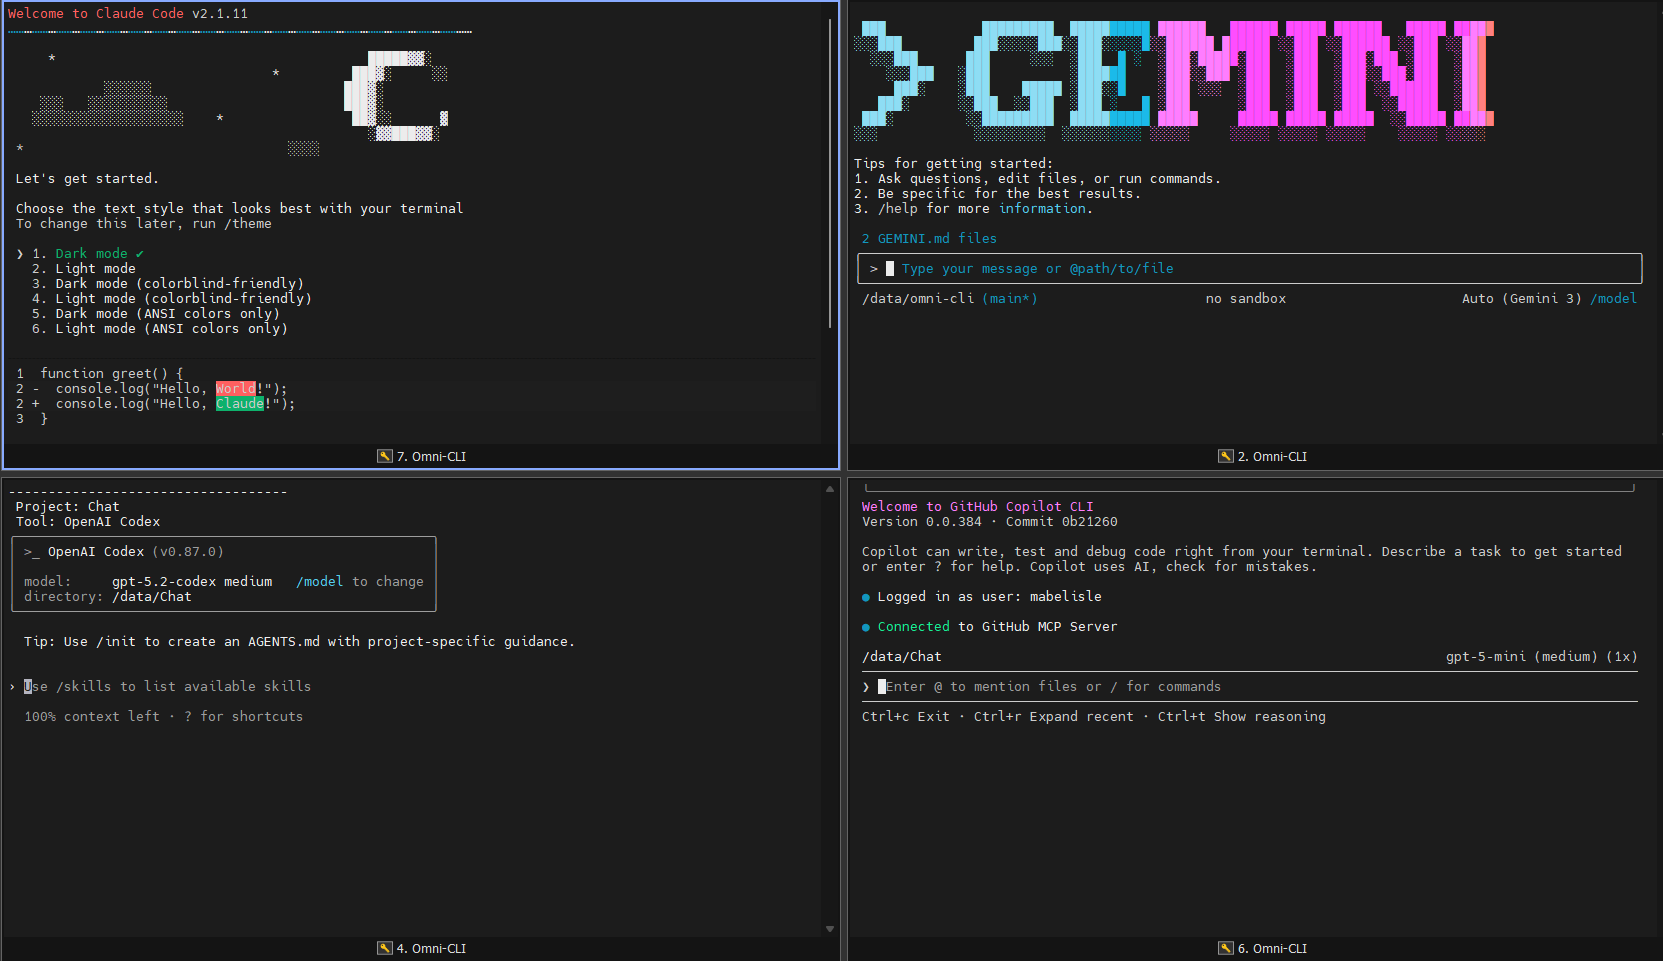The height and width of the screenshot is (961, 1663).
Task: Choose option 4 Light mode (colorblind-friendly)
Action: click(x=171, y=299)
